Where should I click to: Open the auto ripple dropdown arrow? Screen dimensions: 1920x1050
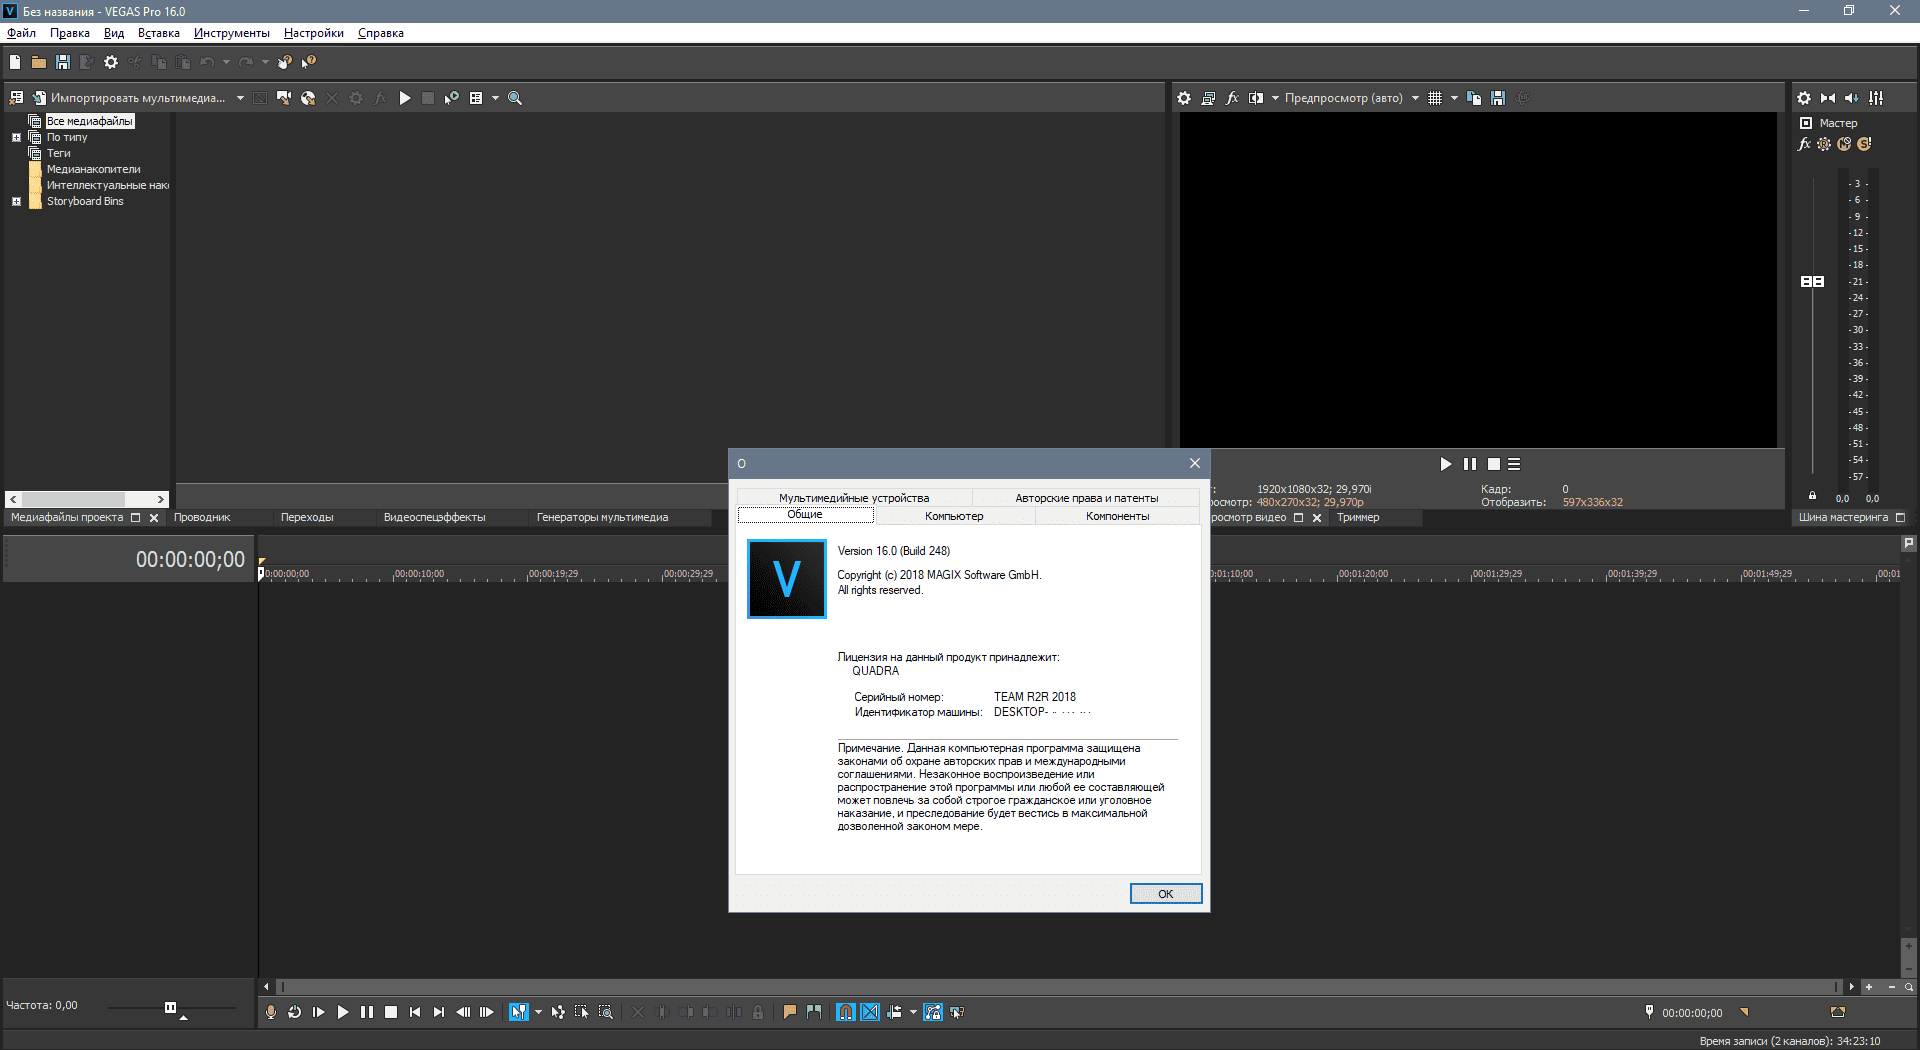[913, 1012]
